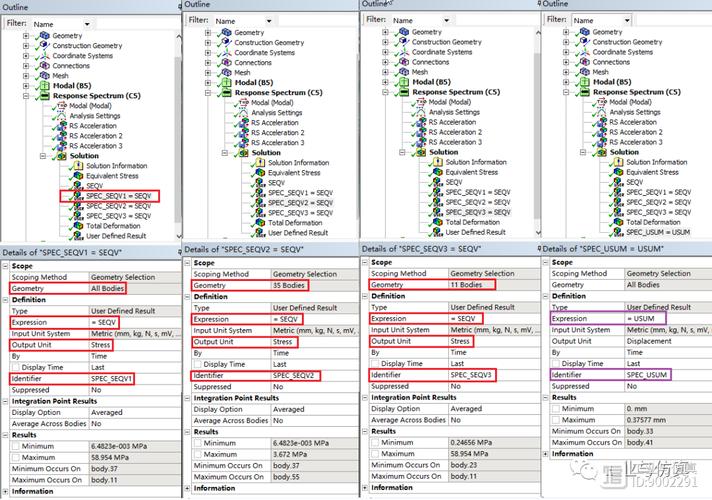This screenshot has width=712, height=500.
Task: Click the outline scrollbar down arrow in SPEC_SEQV1 panel
Action: [x=179, y=236]
